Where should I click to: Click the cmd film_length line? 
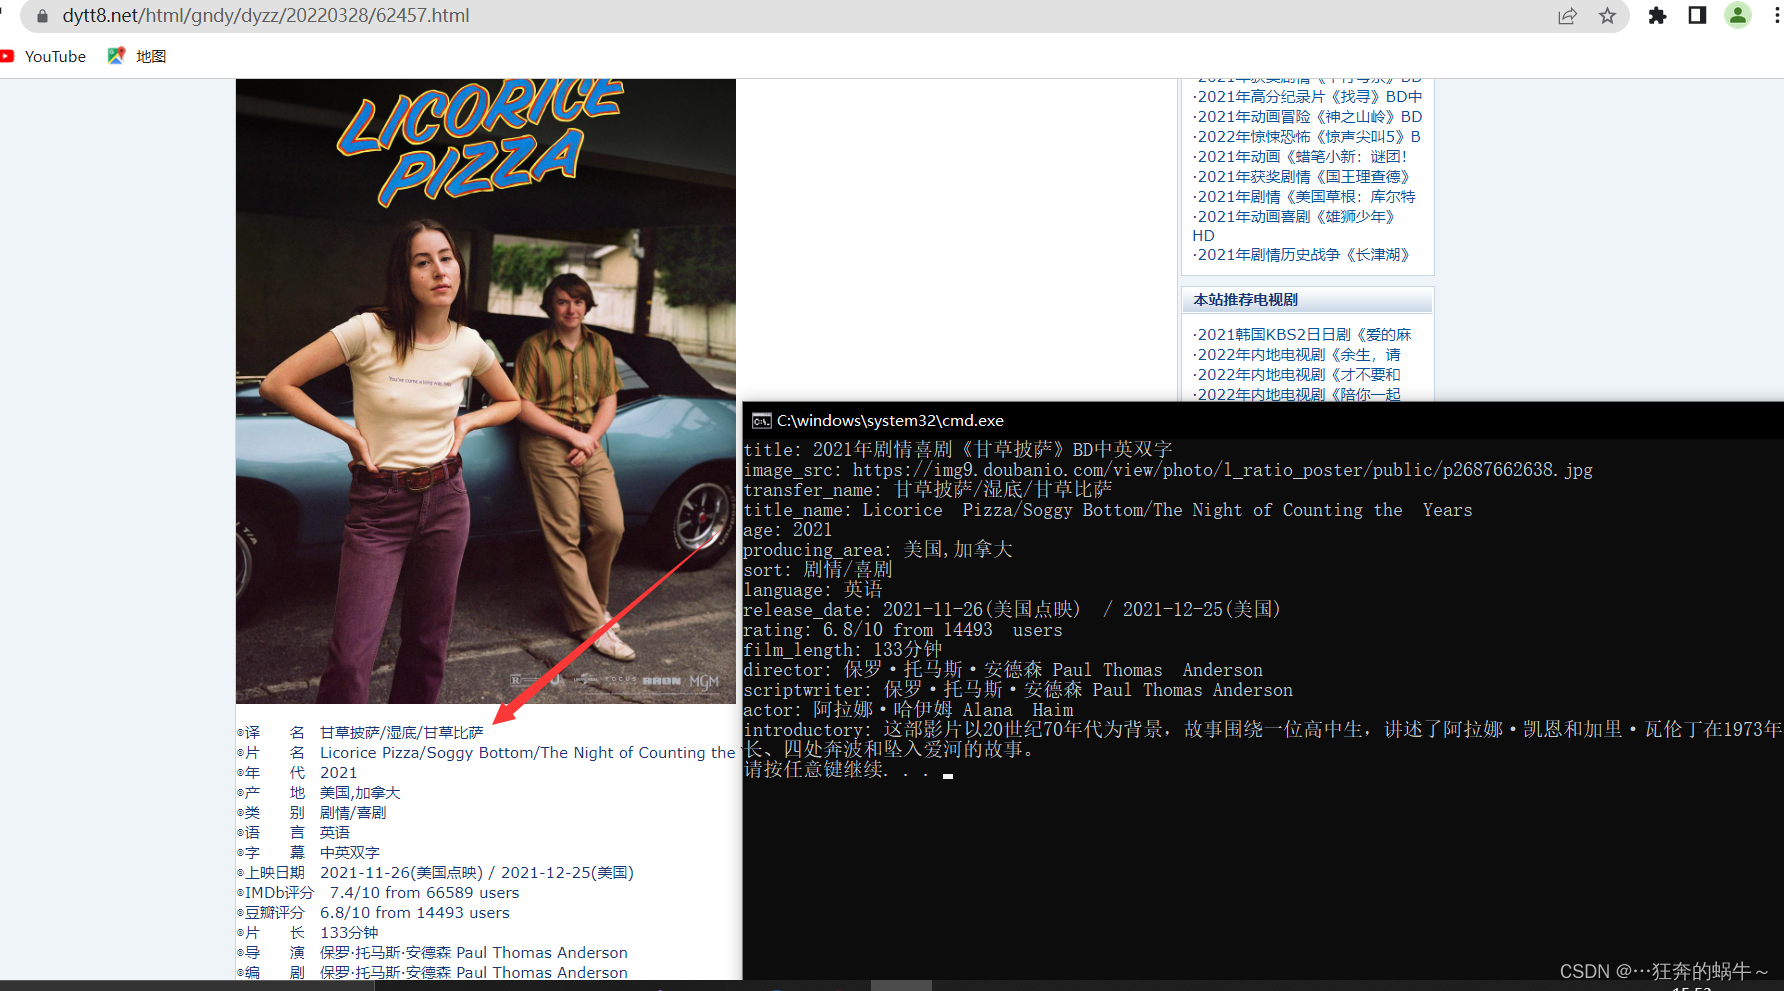pyautogui.click(x=843, y=650)
